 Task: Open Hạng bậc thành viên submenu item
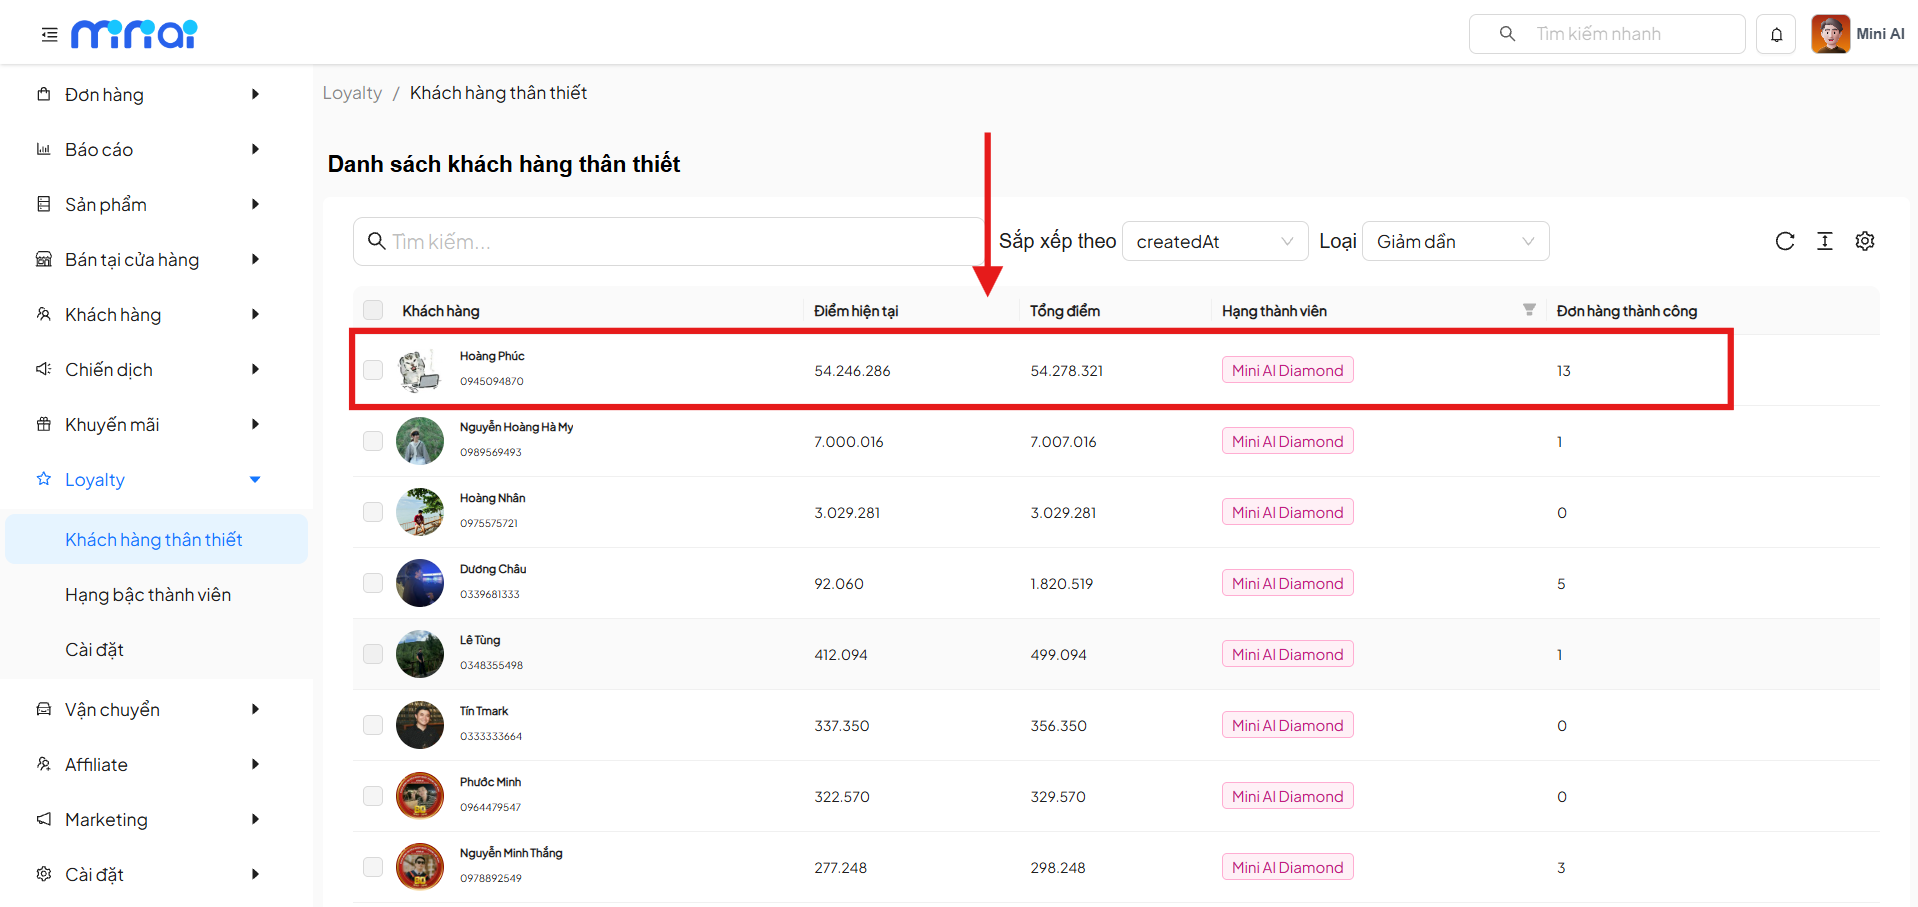click(148, 595)
